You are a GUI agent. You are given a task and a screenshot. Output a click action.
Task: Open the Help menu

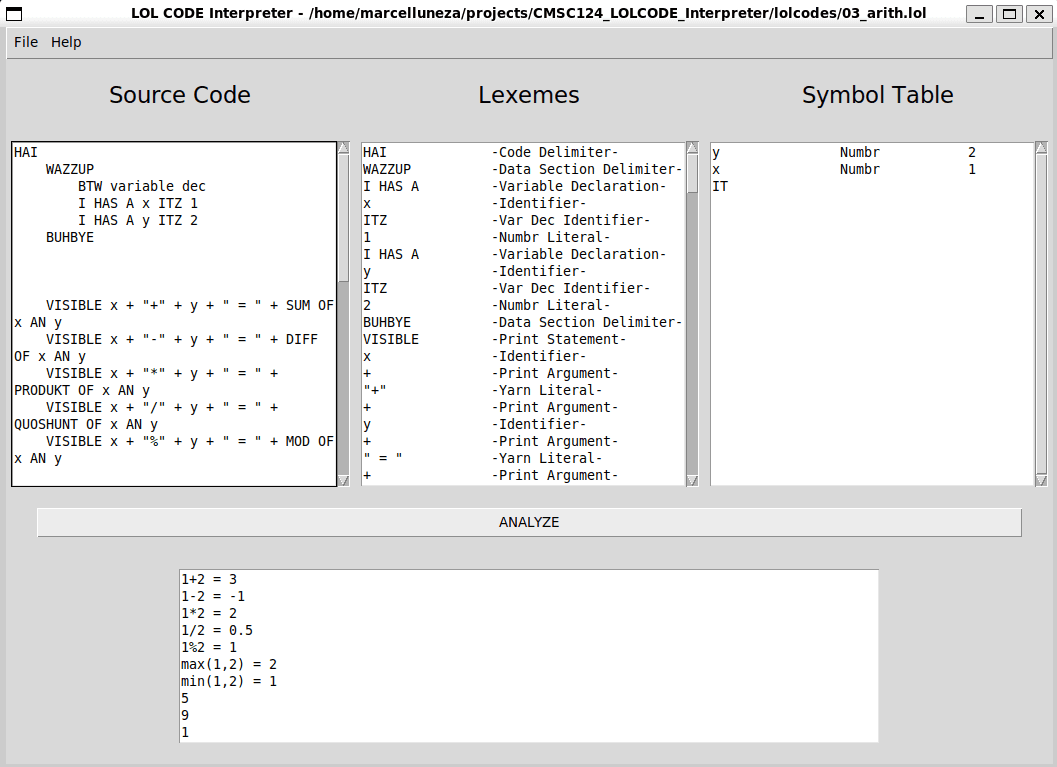[66, 42]
